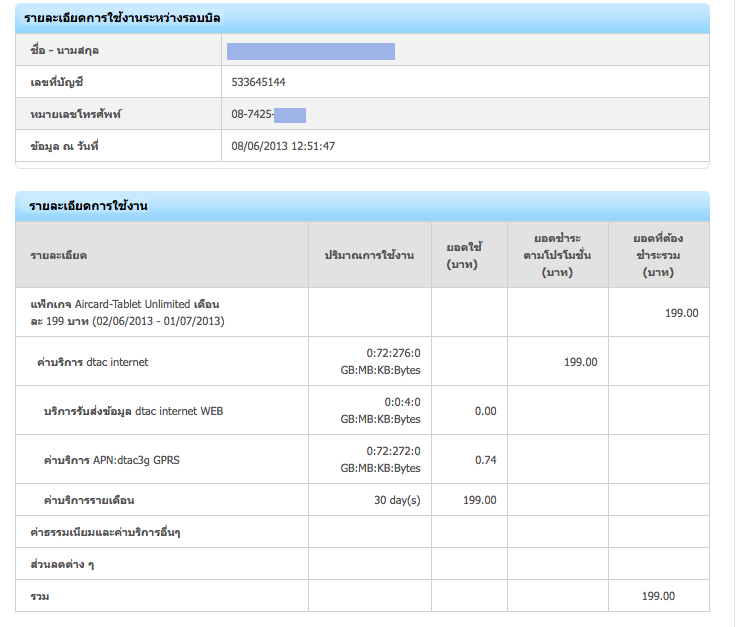This screenshot has width=751, height=627.
Task: Select the รายละเอียดการใช้งาน section header
Action: click(89, 206)
